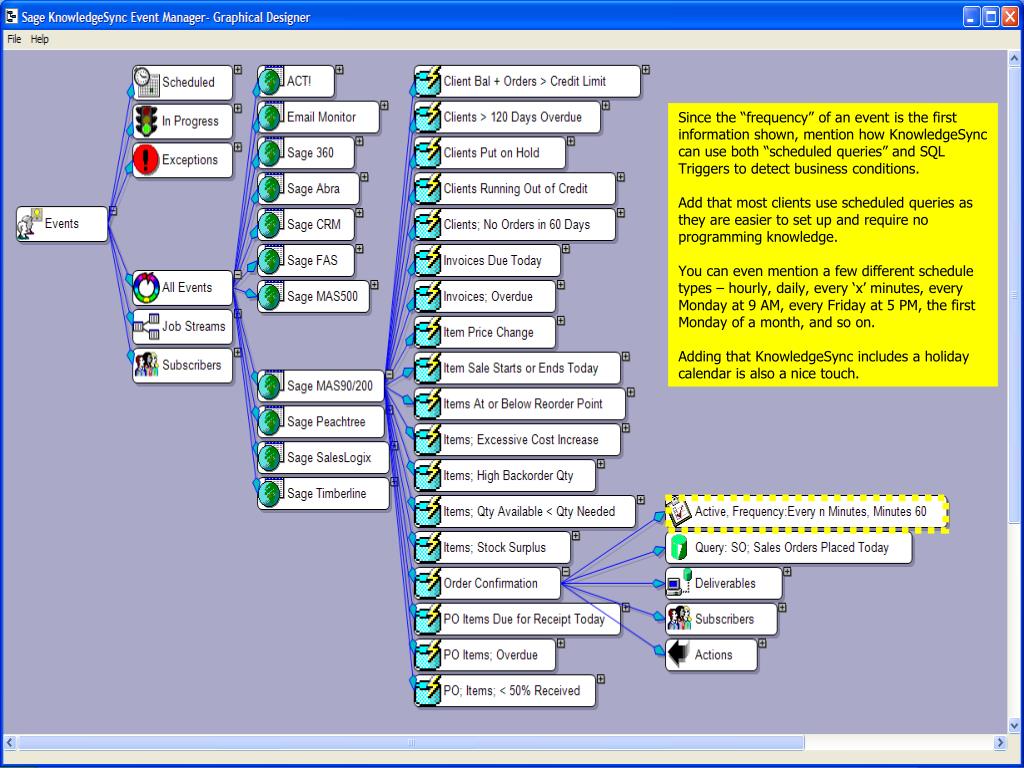Select Items; Stock Surplus event
The height and width of the screenshot is (768, 1024).
(492, 547)
